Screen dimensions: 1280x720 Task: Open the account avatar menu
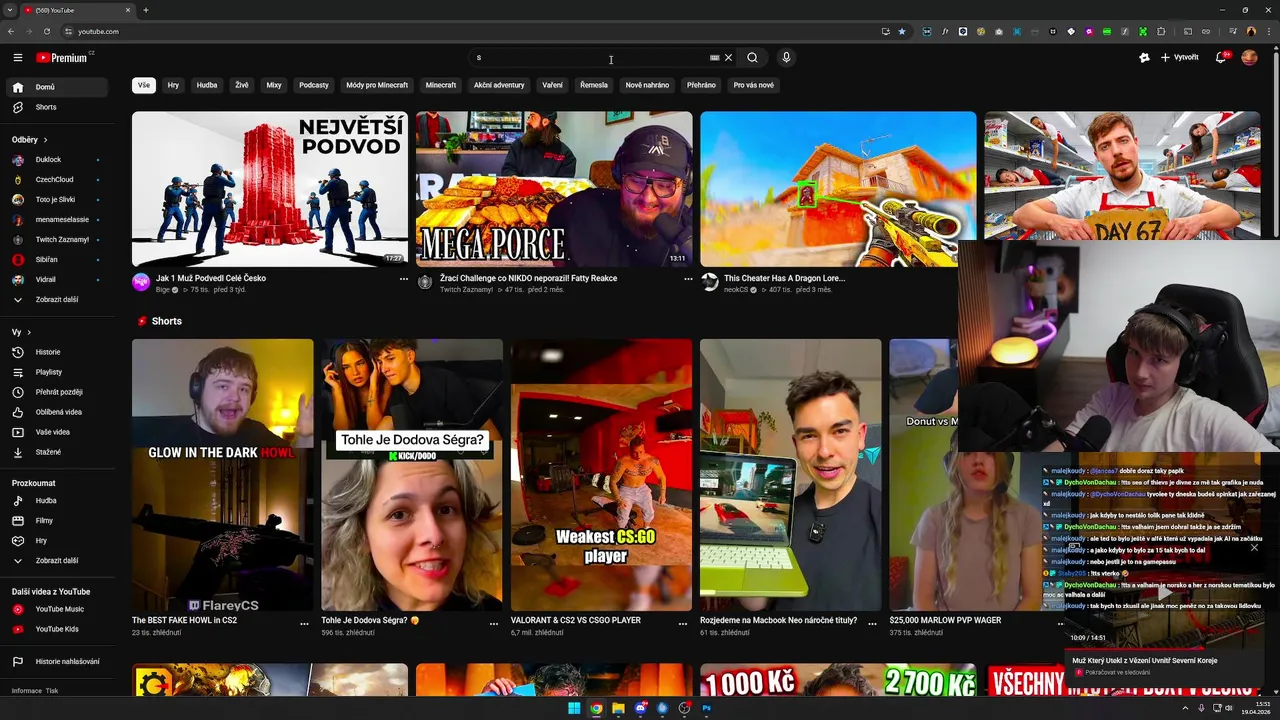pyautogui.click(x=1249, y=58)
